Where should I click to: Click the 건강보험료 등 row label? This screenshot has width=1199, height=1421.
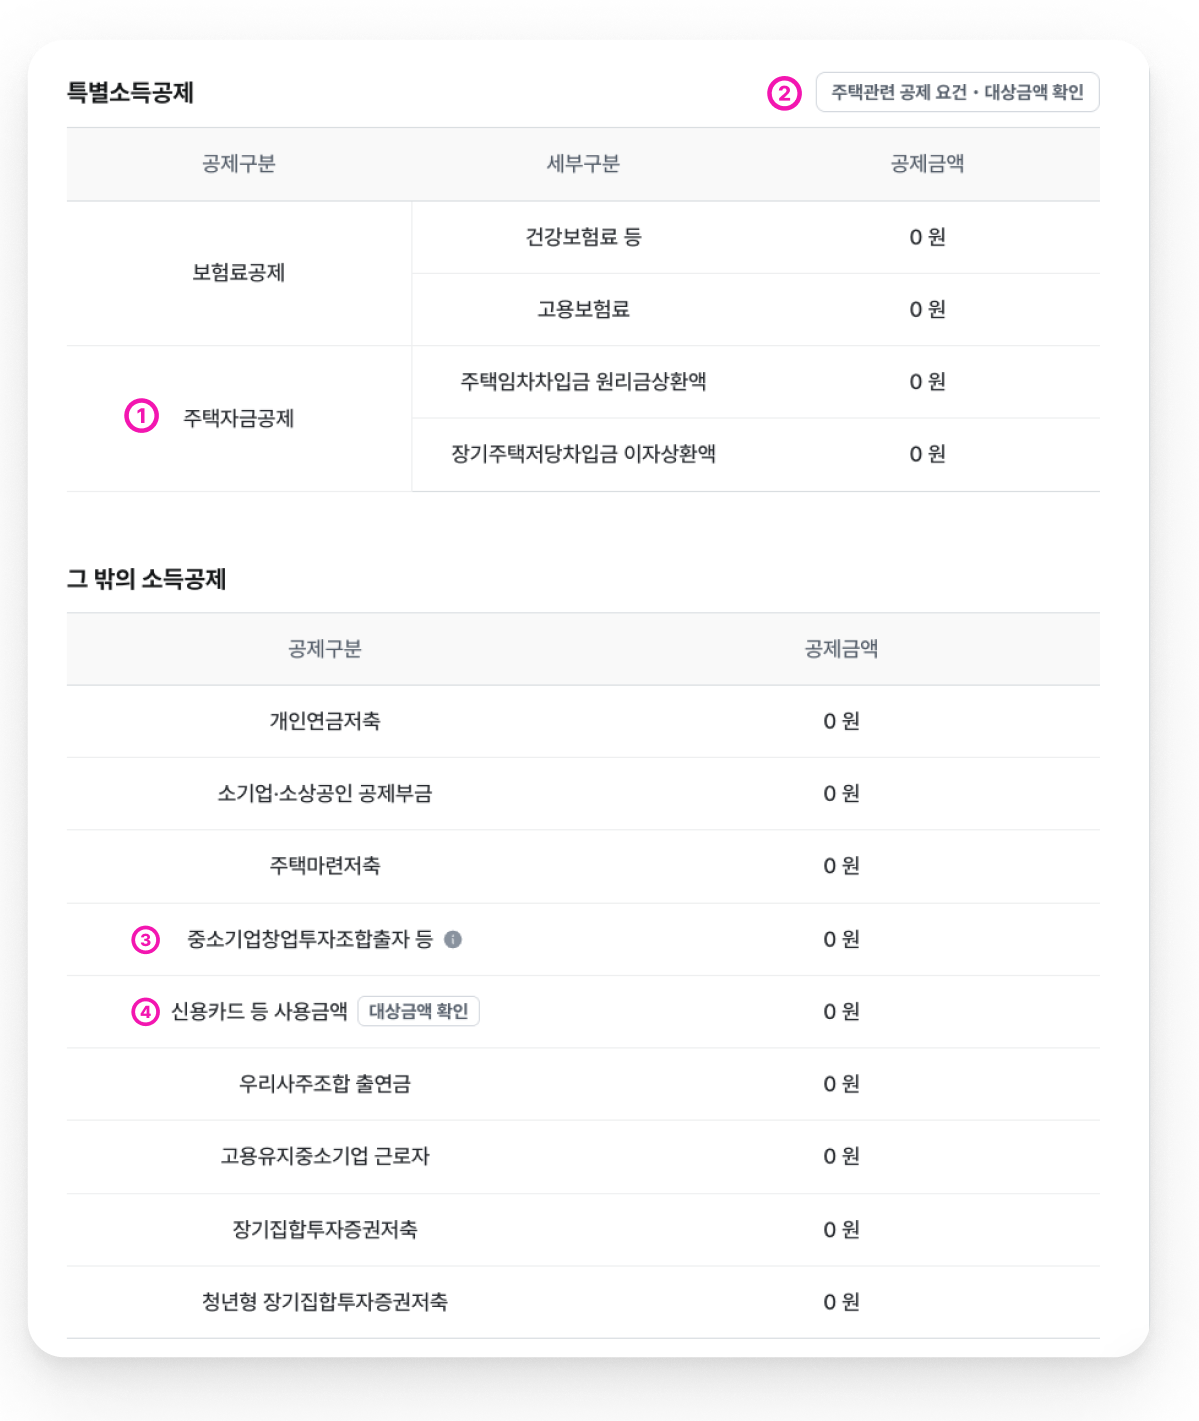pos(583,237)
